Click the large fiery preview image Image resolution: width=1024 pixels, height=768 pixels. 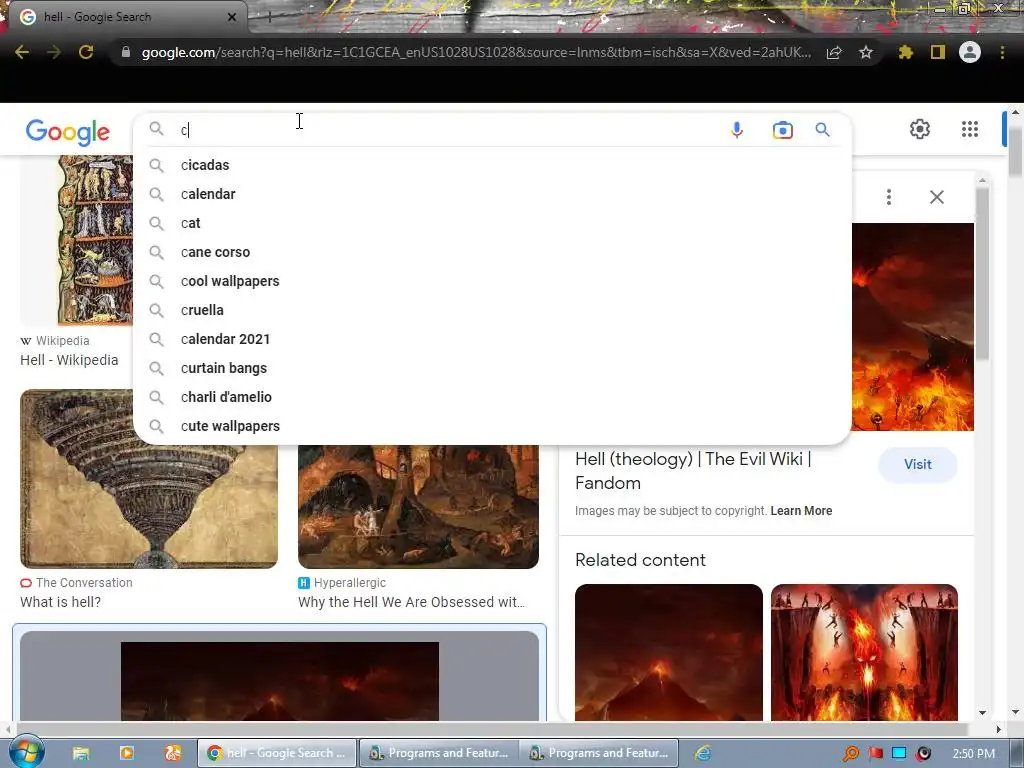point(912,327)
